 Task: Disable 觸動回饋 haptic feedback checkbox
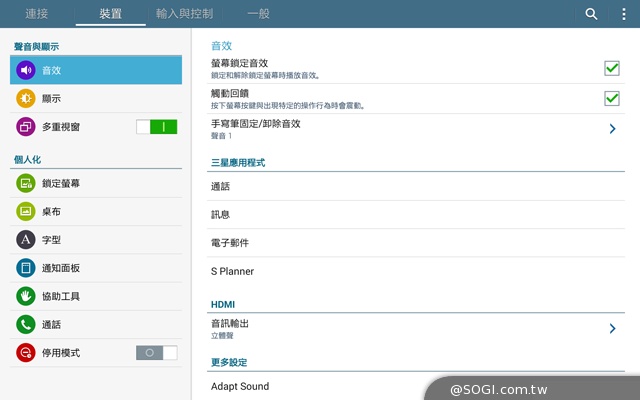[612, 98]
